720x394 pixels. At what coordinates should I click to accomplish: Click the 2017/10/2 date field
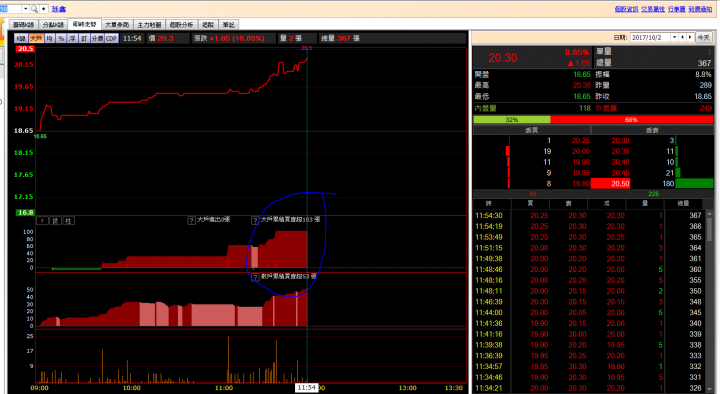tap(651, 38)
